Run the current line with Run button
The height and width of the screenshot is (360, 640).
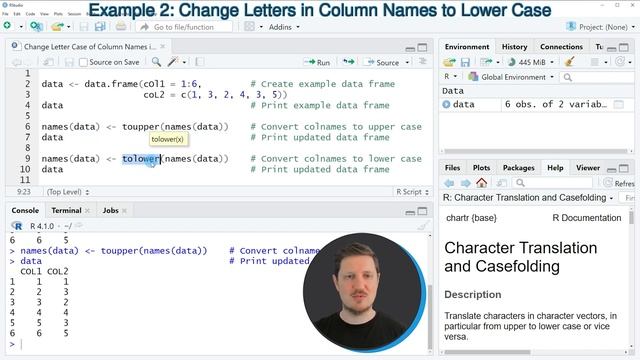point(317,62)
